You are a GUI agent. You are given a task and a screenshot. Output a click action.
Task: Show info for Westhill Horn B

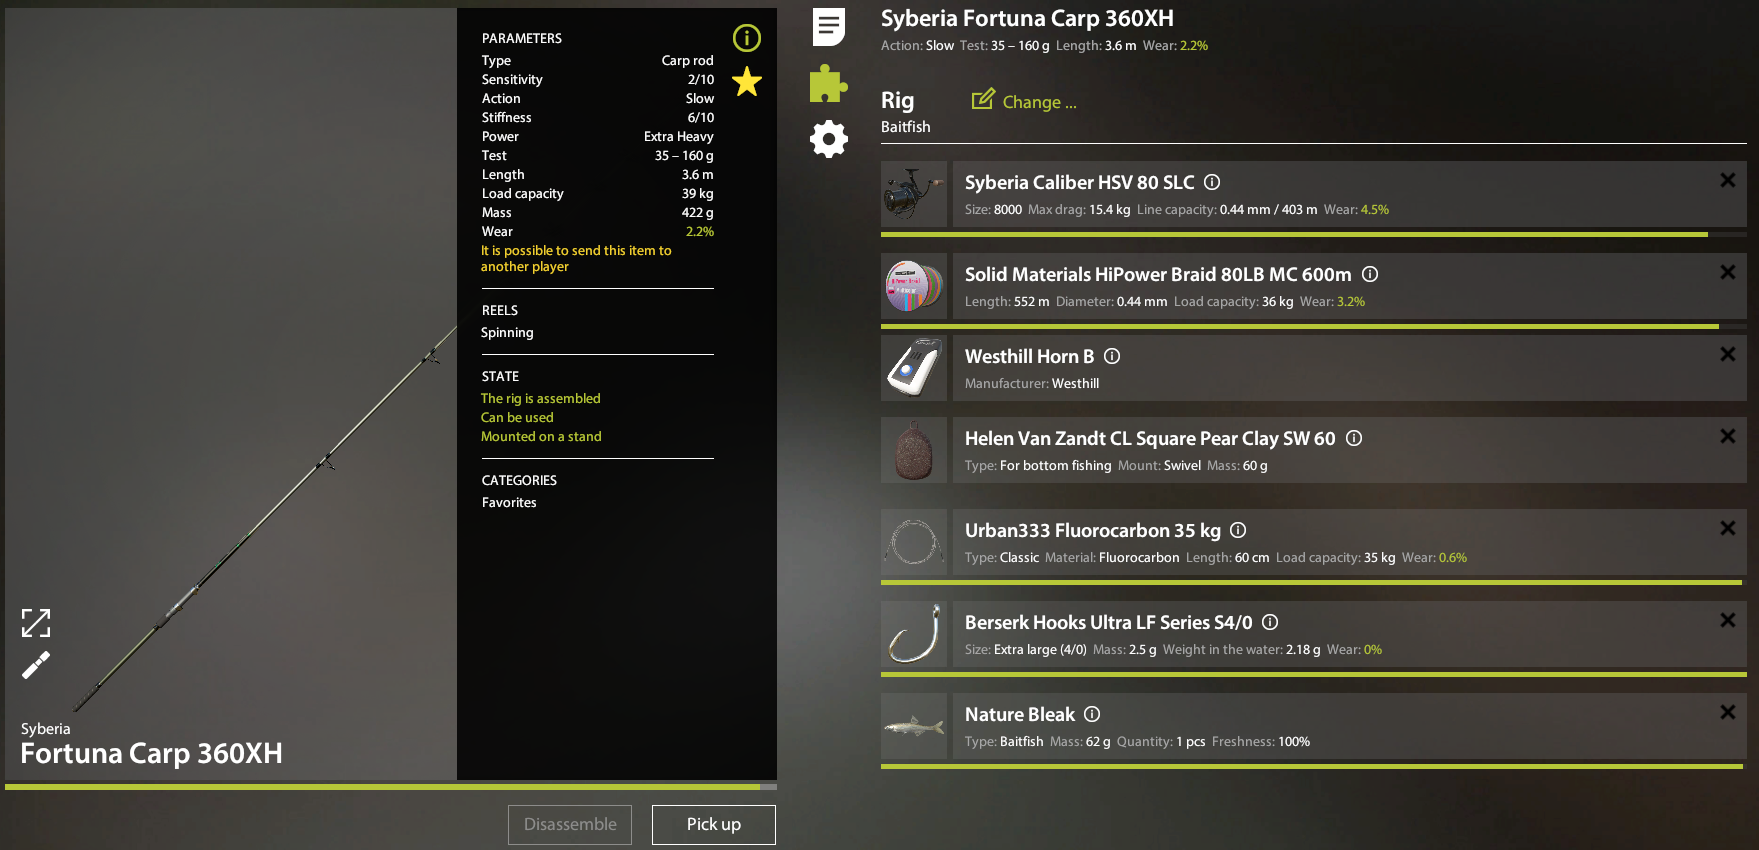[x=1112, y=356]
